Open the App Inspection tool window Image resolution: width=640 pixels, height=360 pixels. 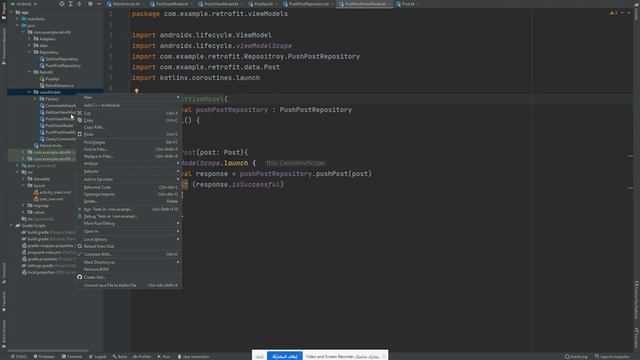coord(193,356)
